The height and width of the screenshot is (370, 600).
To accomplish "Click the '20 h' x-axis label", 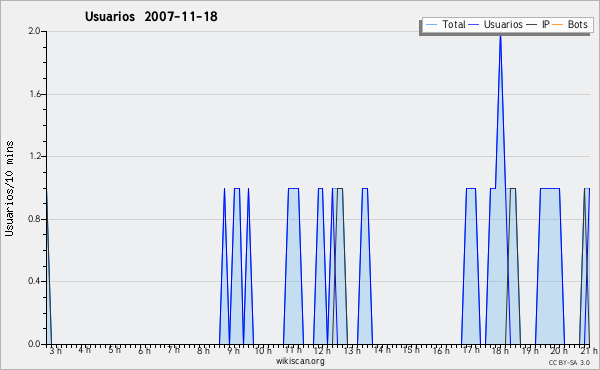I will 559,350.
